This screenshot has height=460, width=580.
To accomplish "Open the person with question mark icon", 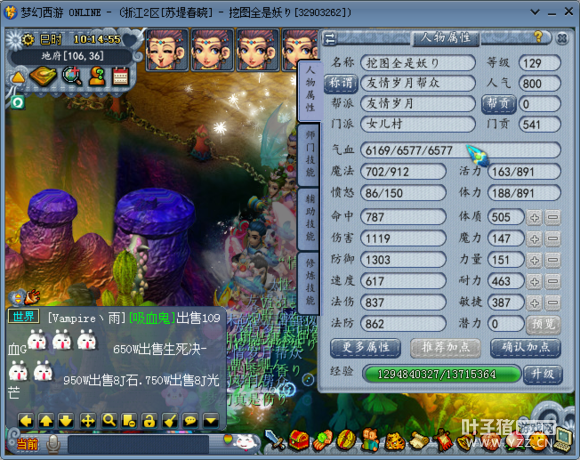I will pyautogui.click(x=97, y=76).
